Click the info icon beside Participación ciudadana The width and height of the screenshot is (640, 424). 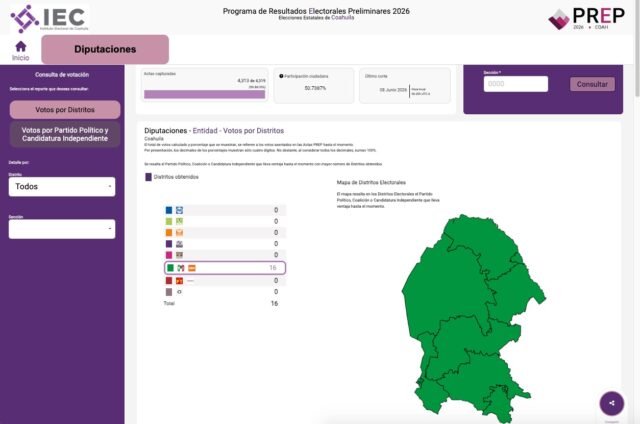click(281, 76)
